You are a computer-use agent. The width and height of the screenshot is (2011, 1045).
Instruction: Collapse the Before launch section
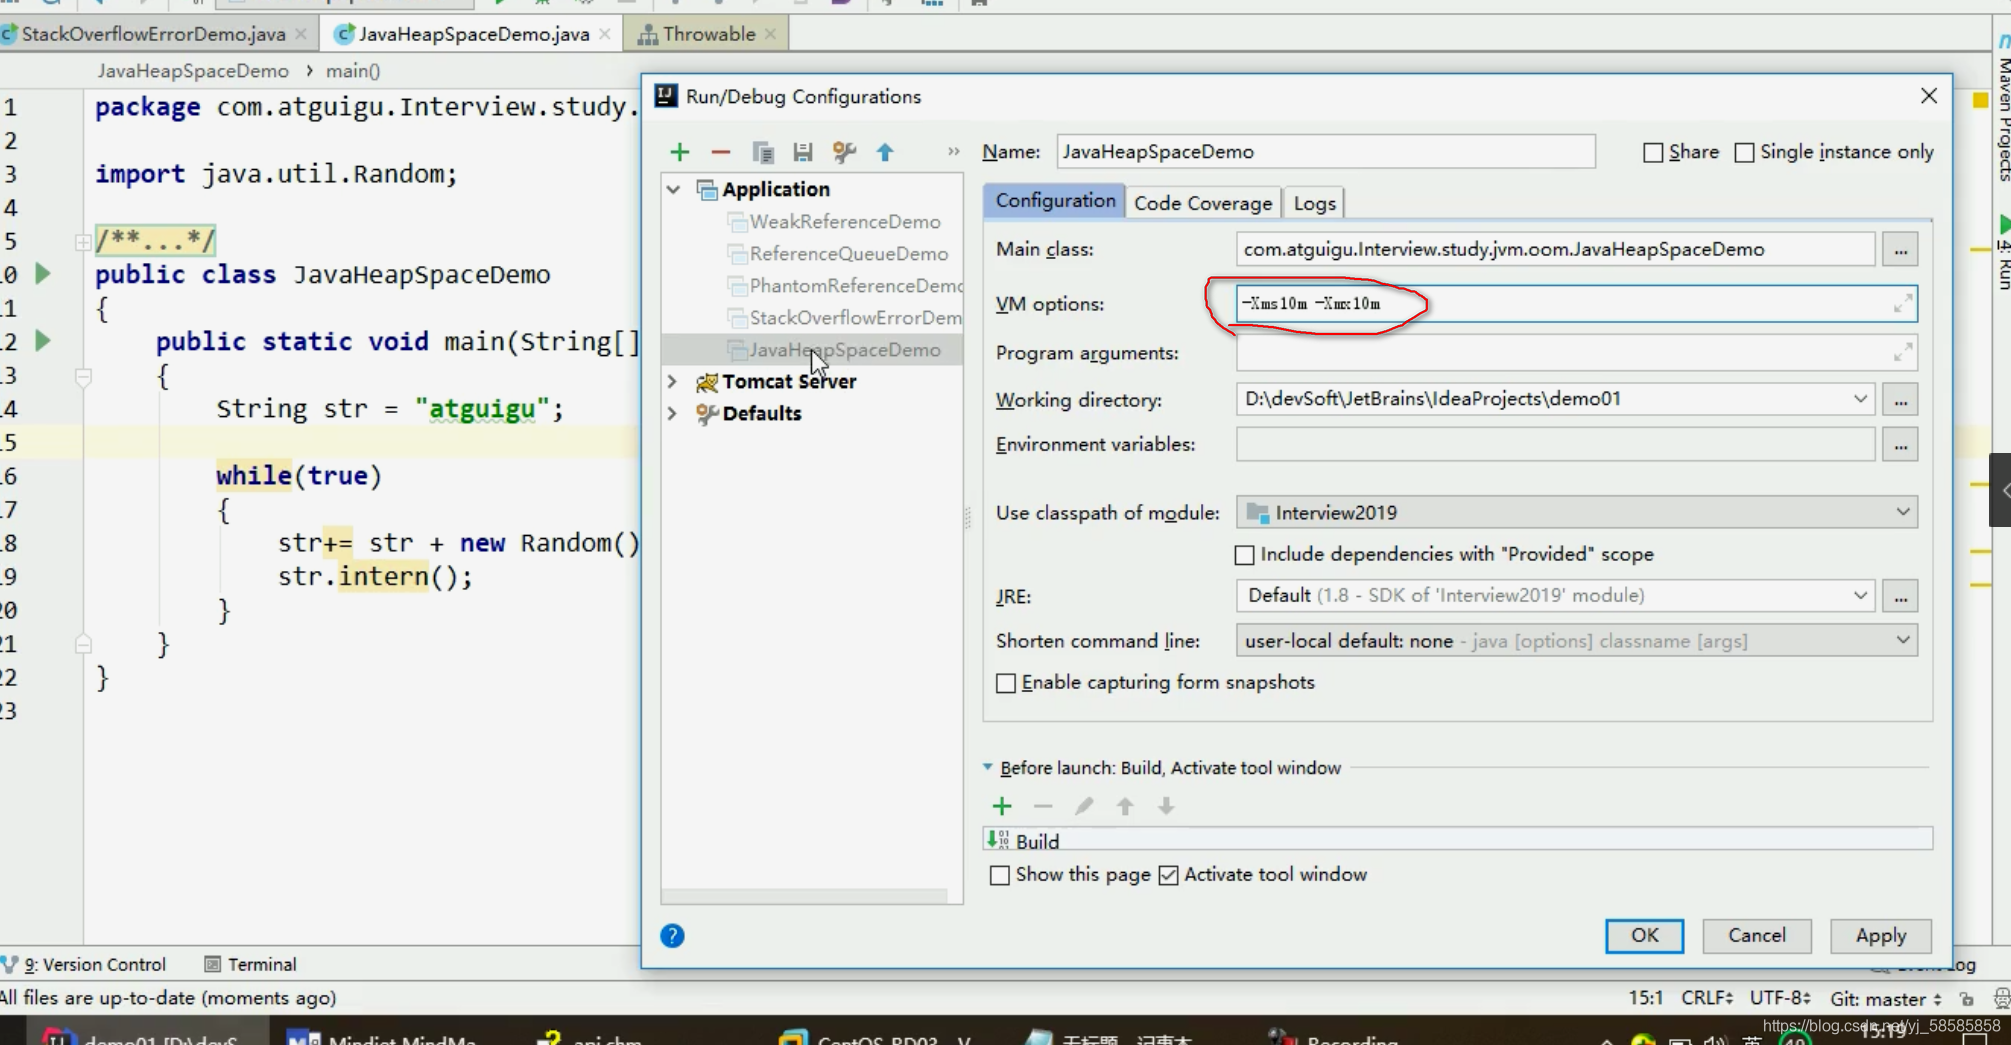point(988,767)
